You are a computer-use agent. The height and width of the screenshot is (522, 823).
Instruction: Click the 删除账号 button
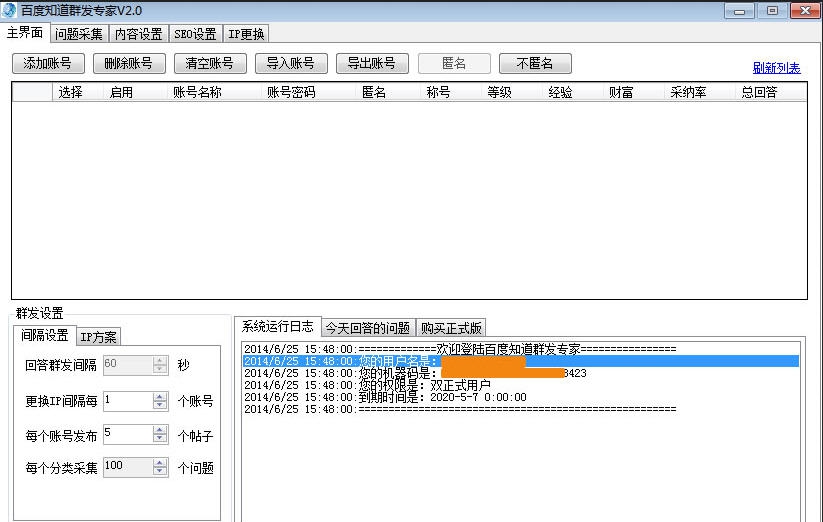pos(129,63)
